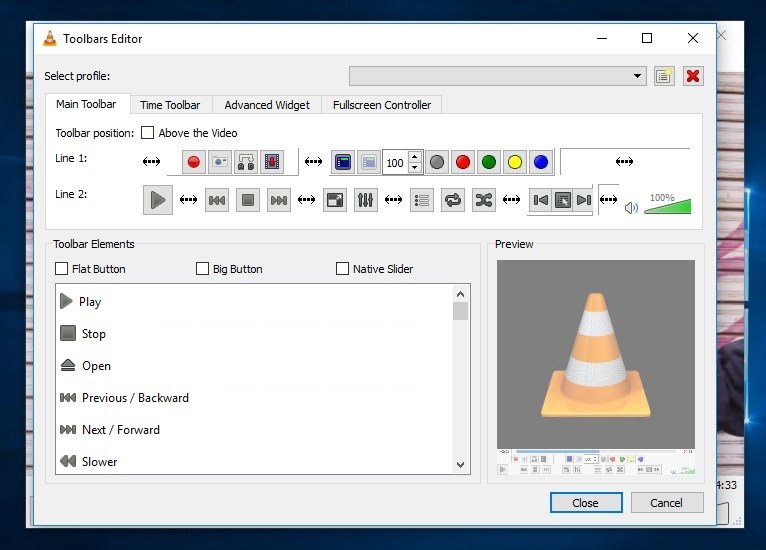The height and width of the screenshot is (550, 766).
Task: Toggle the Flat Button checkbox
Action: tap(62, 269)
